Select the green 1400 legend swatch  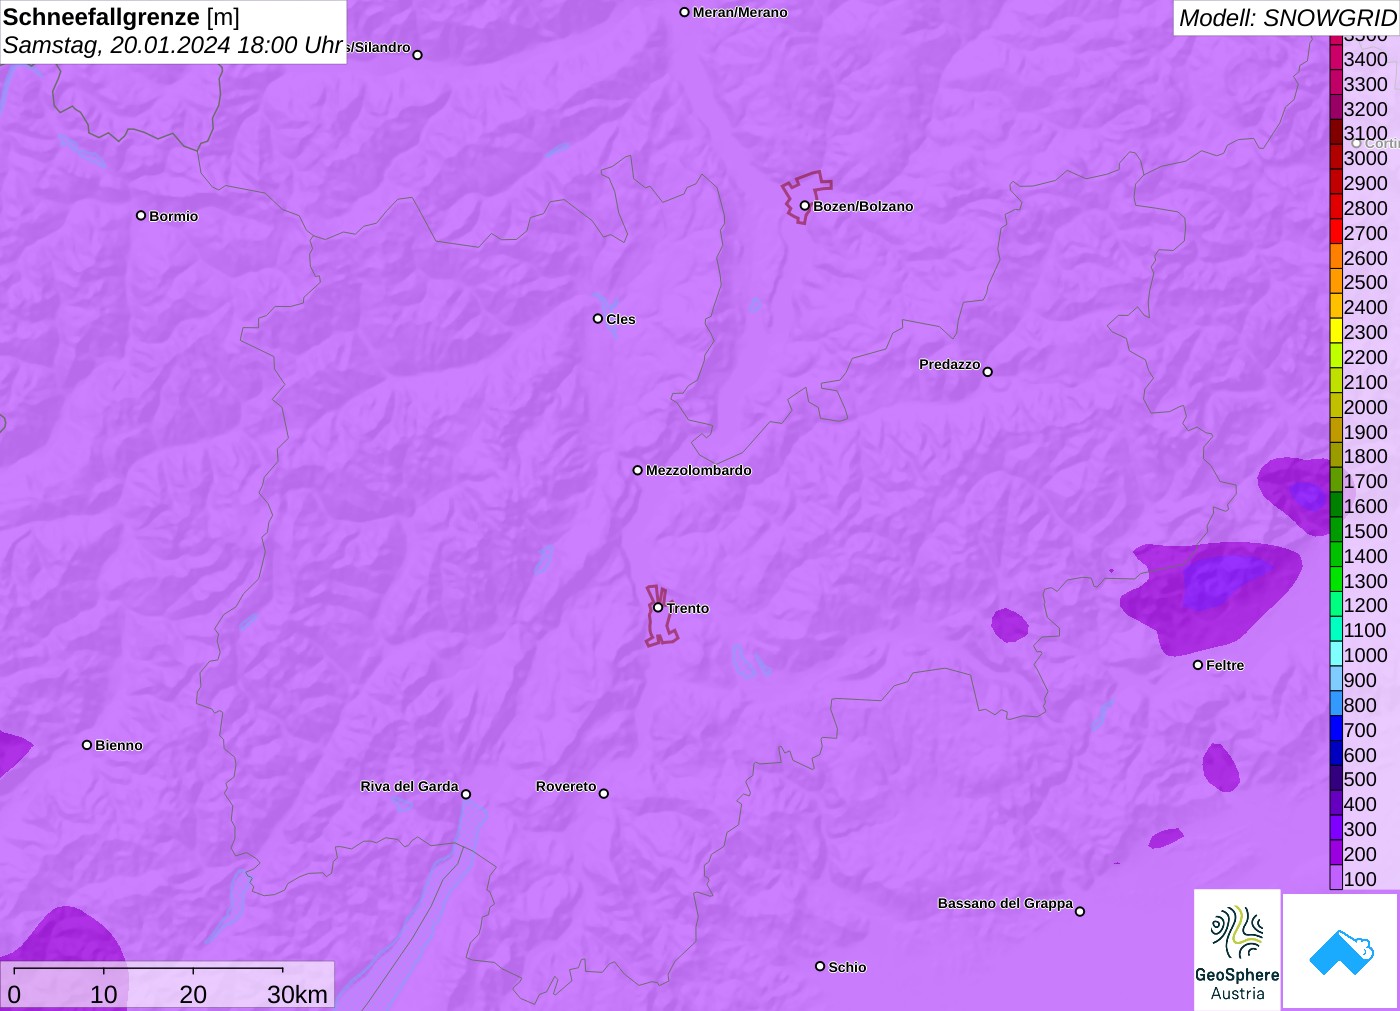1336,555
